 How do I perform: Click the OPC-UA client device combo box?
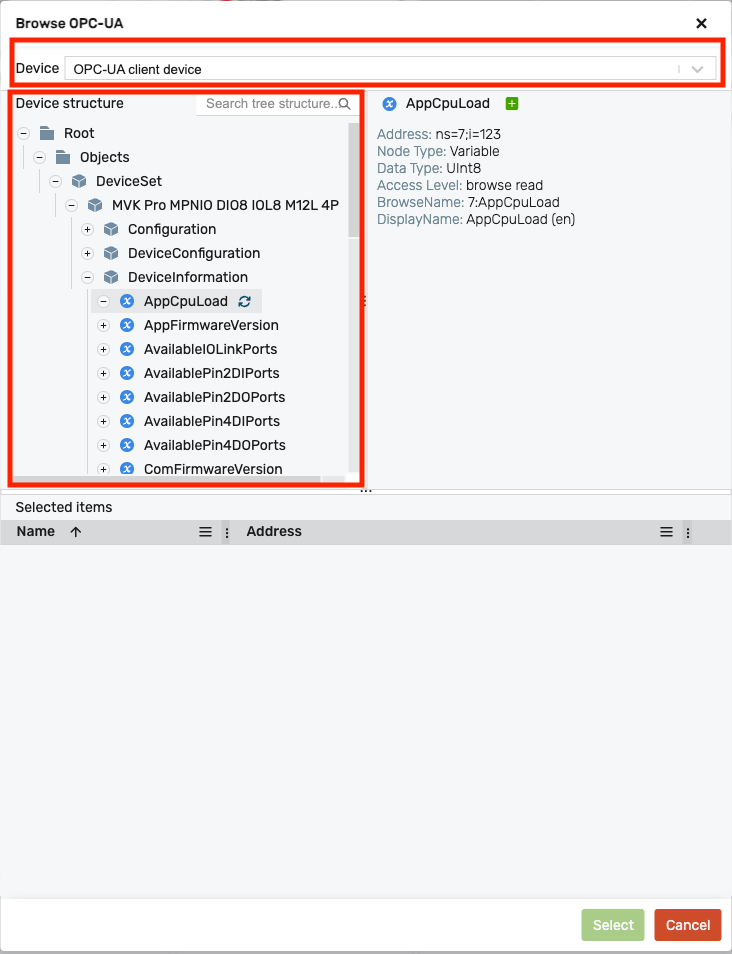pos(390,69)
